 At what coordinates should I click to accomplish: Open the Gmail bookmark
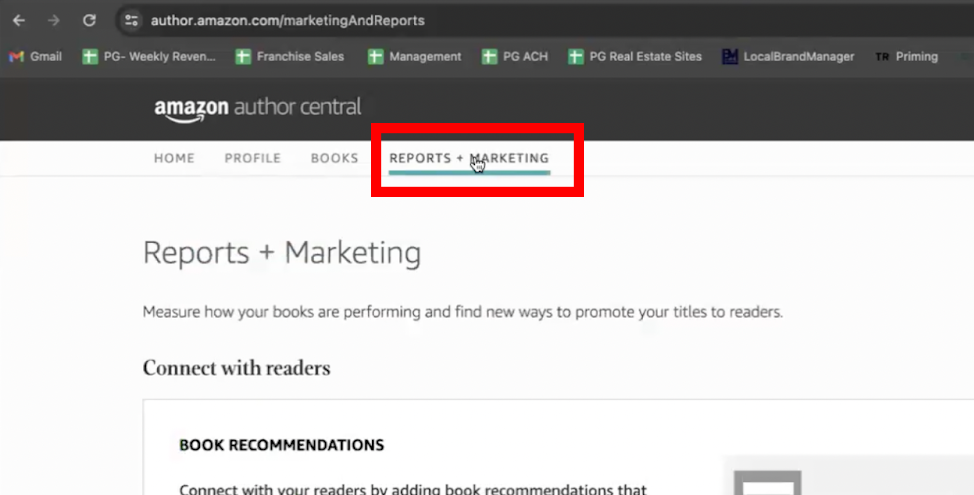35,57
